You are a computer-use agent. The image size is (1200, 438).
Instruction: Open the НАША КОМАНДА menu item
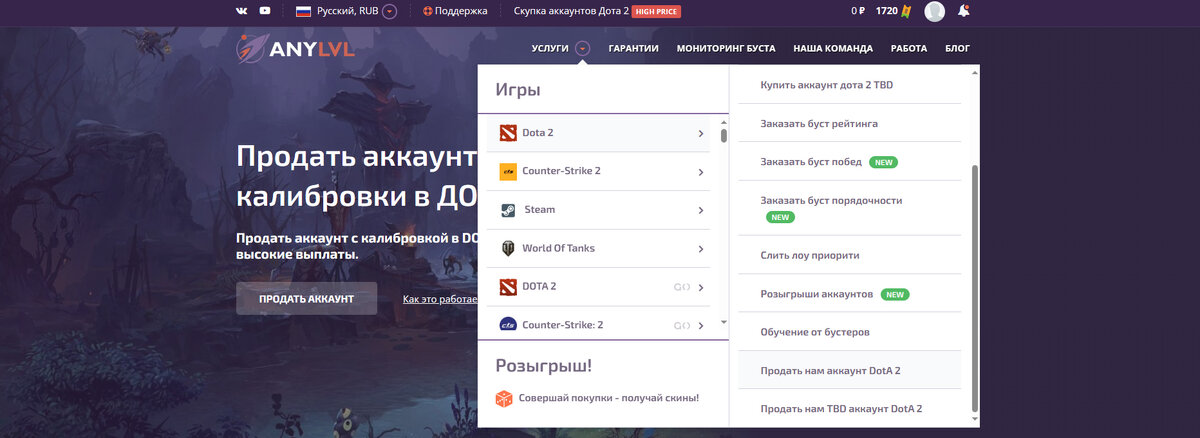click(x=833, y=48)
